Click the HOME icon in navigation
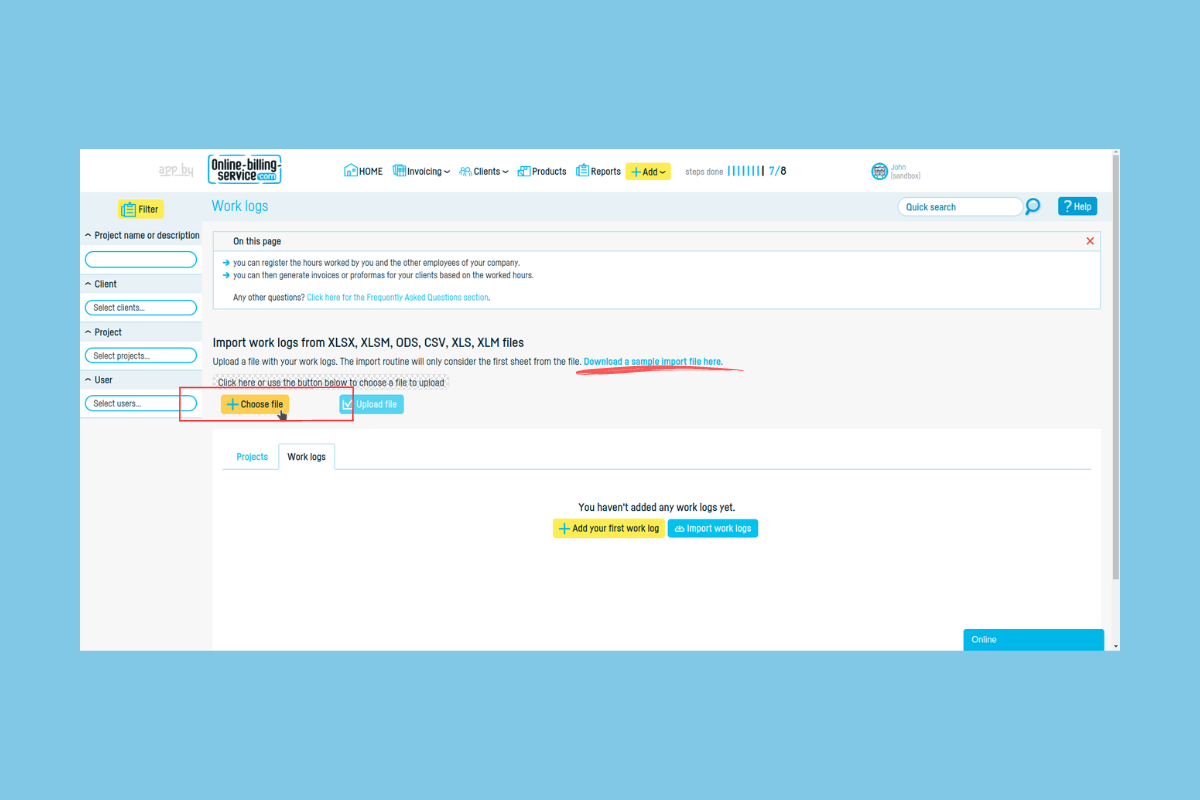The width and height of the screenshot is (1200, 800). [x=351, y=171]
